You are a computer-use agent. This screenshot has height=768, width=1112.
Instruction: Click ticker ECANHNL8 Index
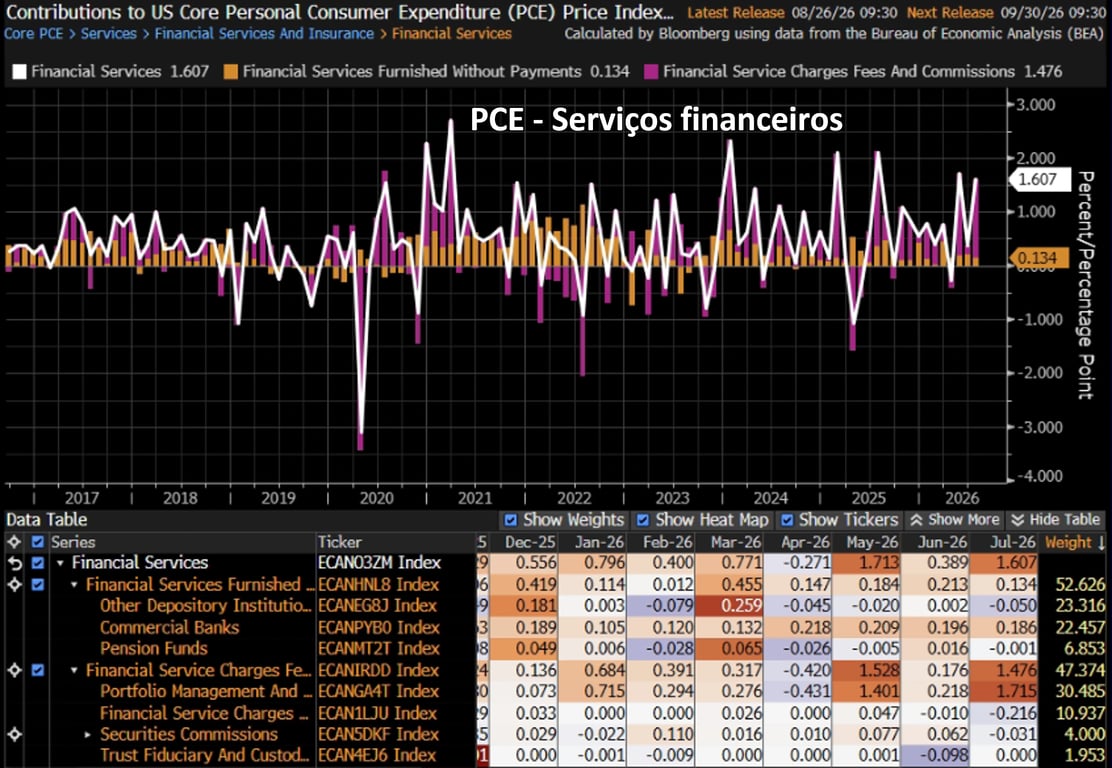pyautogui.click(x=379, y=585)
